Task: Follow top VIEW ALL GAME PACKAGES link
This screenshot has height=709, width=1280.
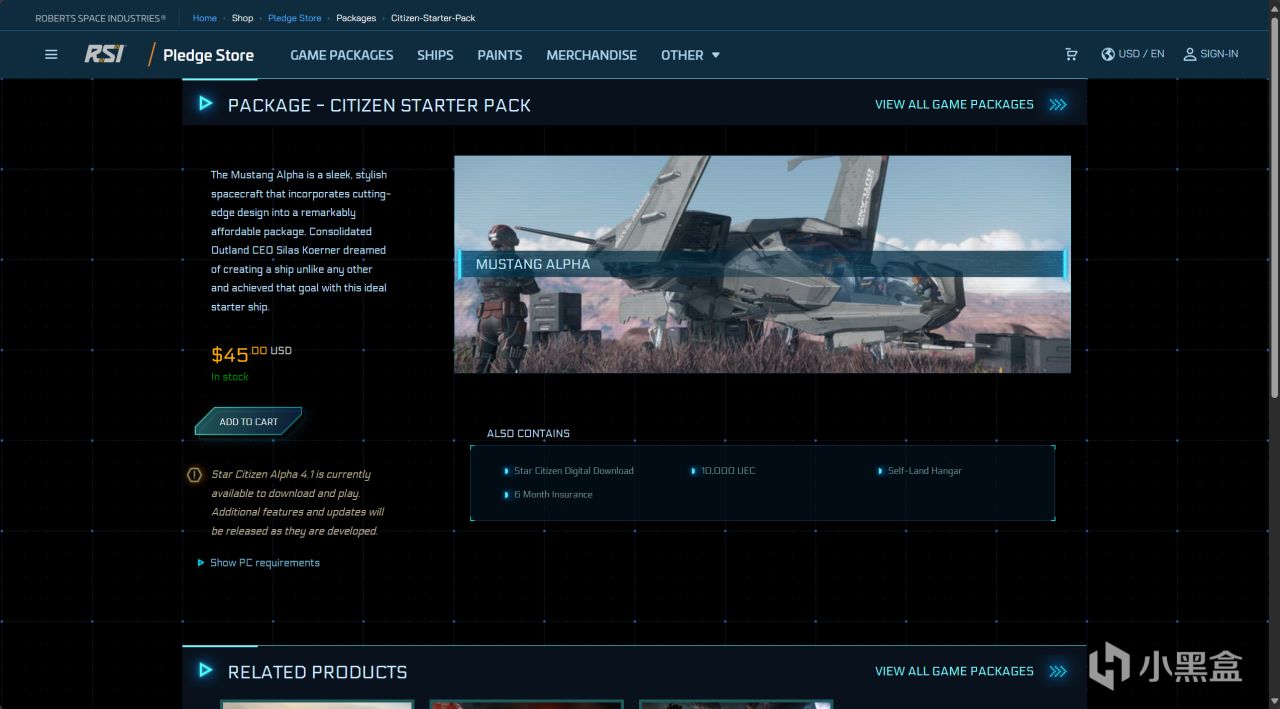Action: pyautogui.click(x=954, y=104)
